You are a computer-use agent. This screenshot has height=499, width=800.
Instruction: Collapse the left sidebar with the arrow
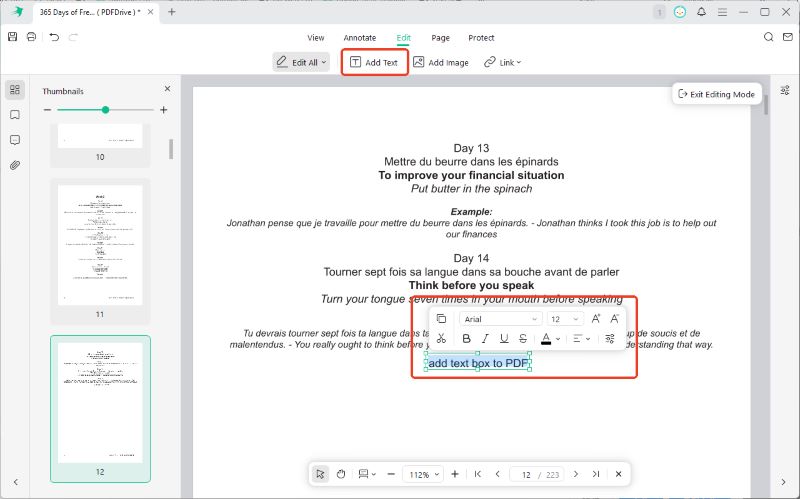point(16,482)
